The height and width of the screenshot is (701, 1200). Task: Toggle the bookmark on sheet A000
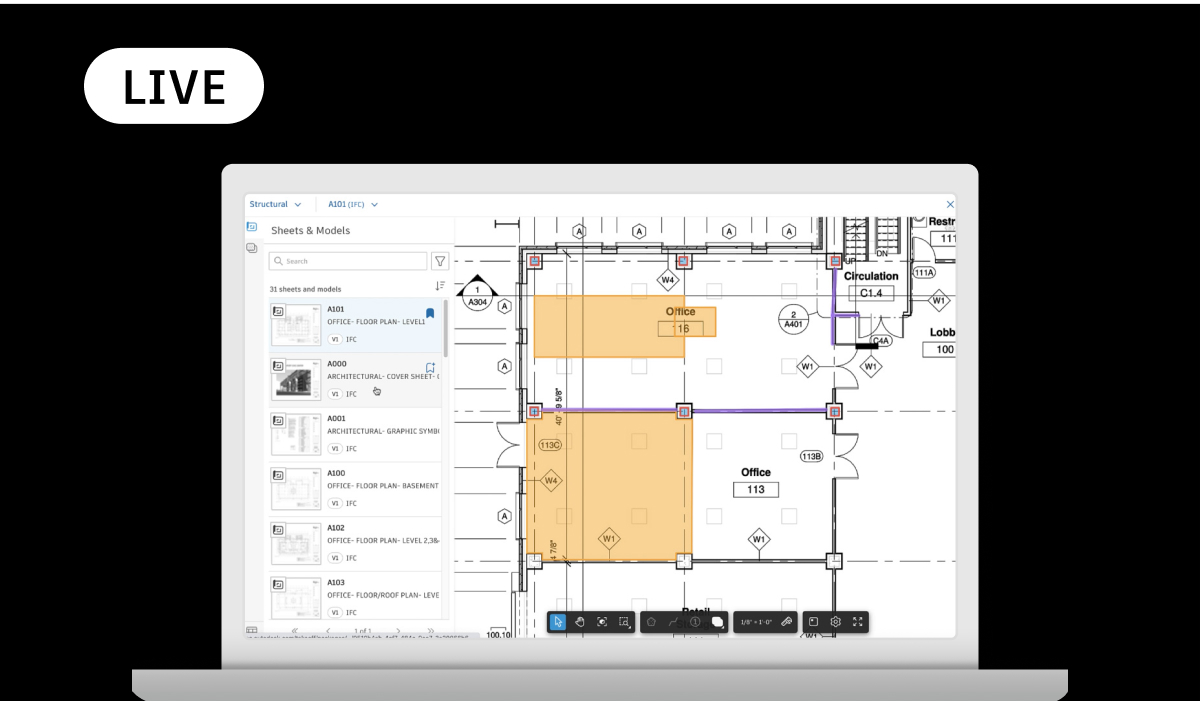pos(431,367)
